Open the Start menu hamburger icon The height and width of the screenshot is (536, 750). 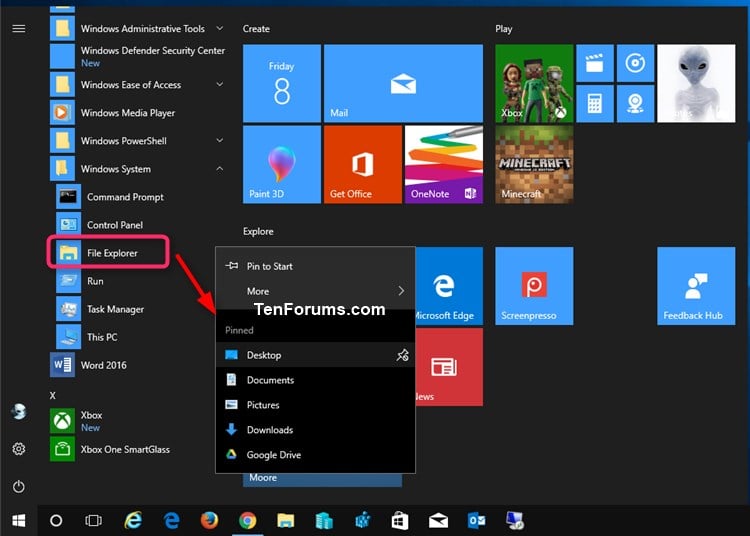click(x=19, y=29)
